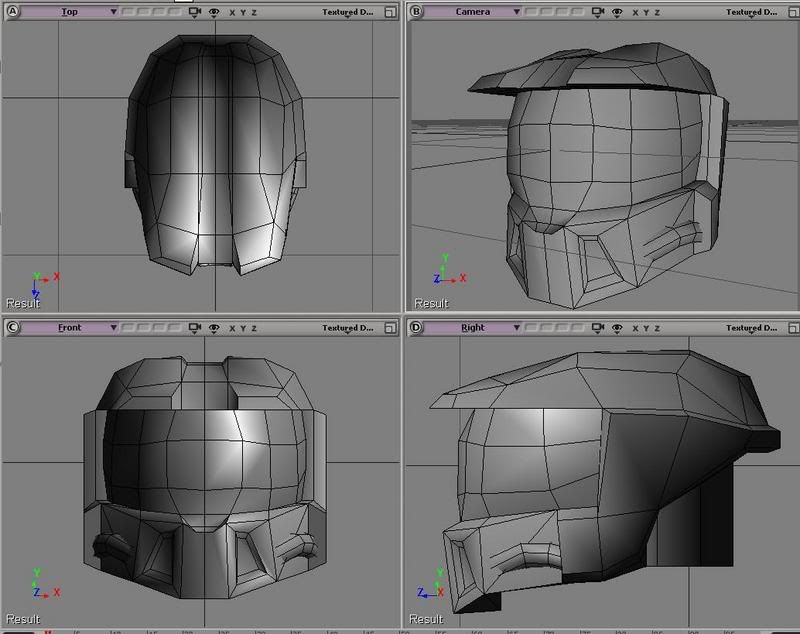800x634 pixels.
Task: Open Textured D... display mode in viewport D
Action: coord(752,328)
